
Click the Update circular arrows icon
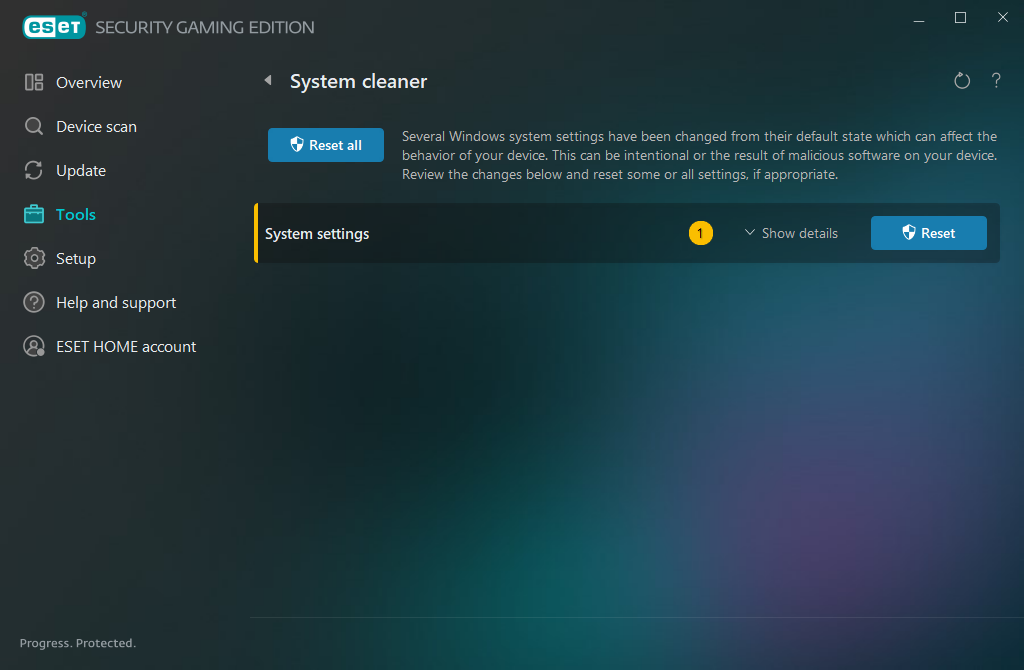click(x=34, y=170)
